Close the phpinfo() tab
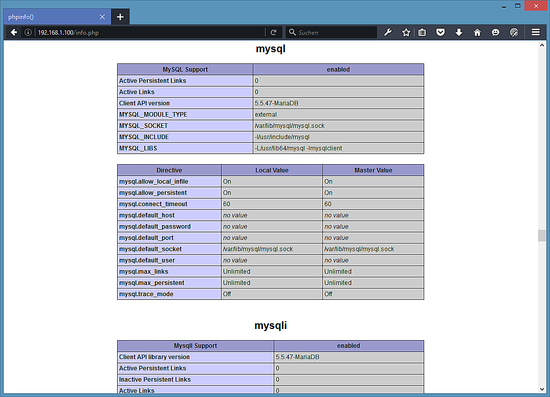The image size is (550, 397). point(102,17)
